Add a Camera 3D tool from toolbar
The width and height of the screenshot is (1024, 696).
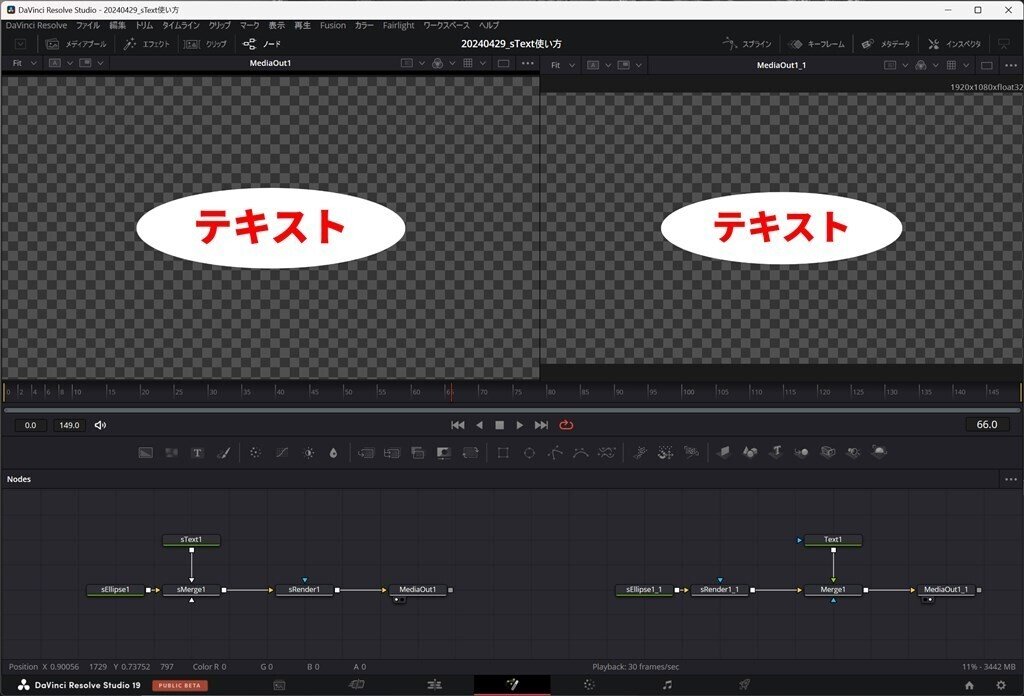pyautogui.click(x=827, y=452)
